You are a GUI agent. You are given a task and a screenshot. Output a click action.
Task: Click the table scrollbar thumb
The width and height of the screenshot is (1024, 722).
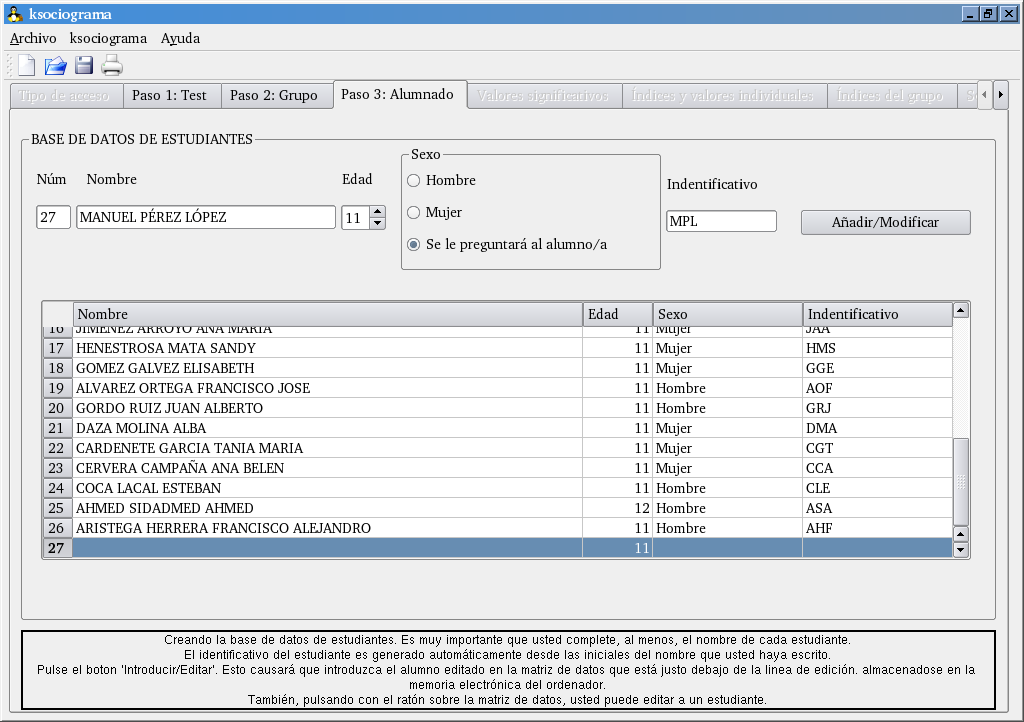(x=961, y=482)
